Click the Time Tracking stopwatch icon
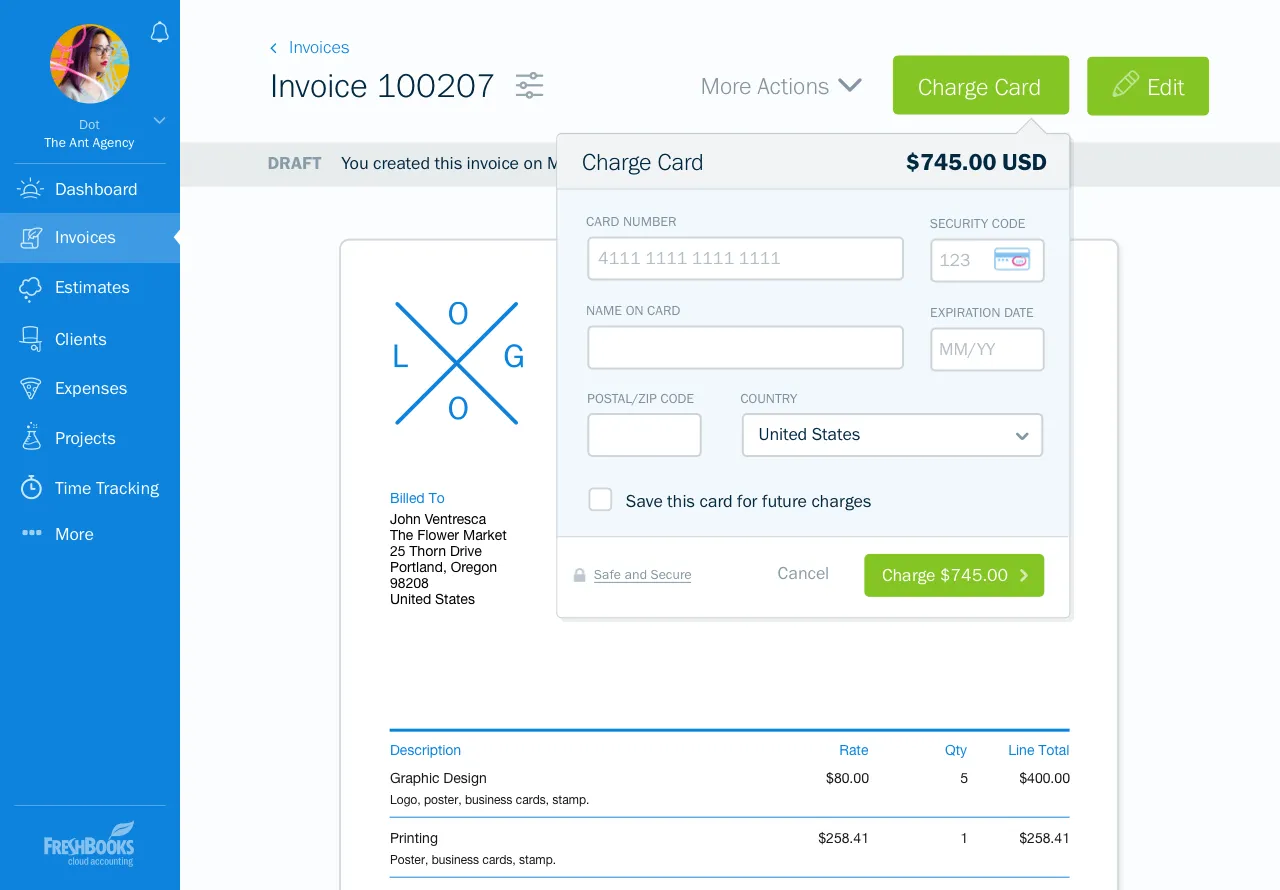 point(31,488)
